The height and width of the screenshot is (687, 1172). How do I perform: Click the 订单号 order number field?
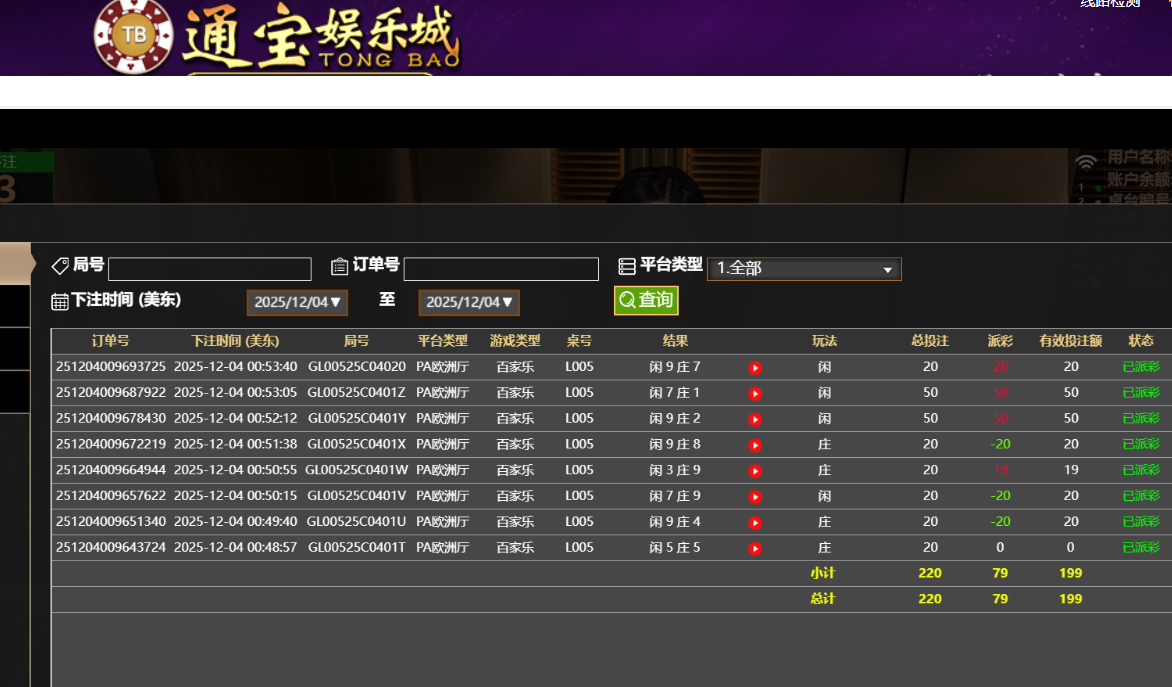pyautogui.click(x=501, y=269)
